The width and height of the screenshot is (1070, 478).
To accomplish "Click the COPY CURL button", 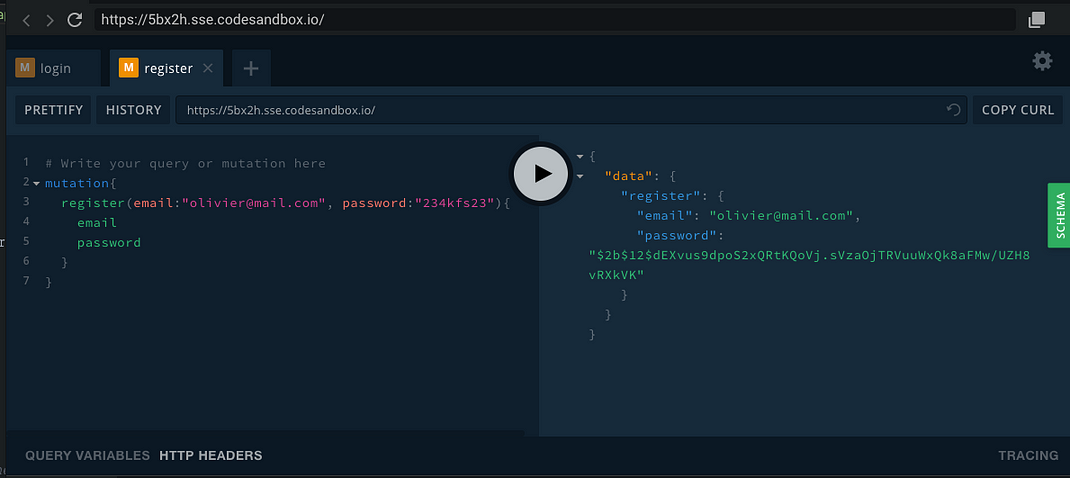I will pyautogui.click(x=1017, y=110).
